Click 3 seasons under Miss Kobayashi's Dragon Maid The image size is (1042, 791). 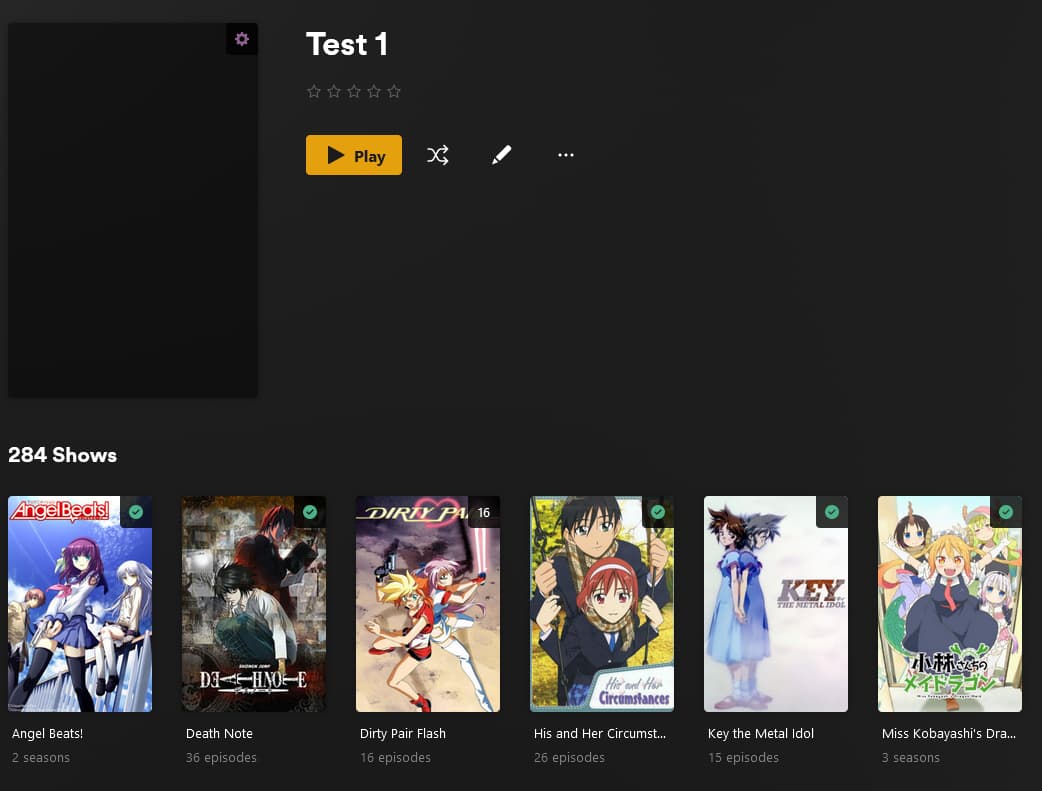910,757
